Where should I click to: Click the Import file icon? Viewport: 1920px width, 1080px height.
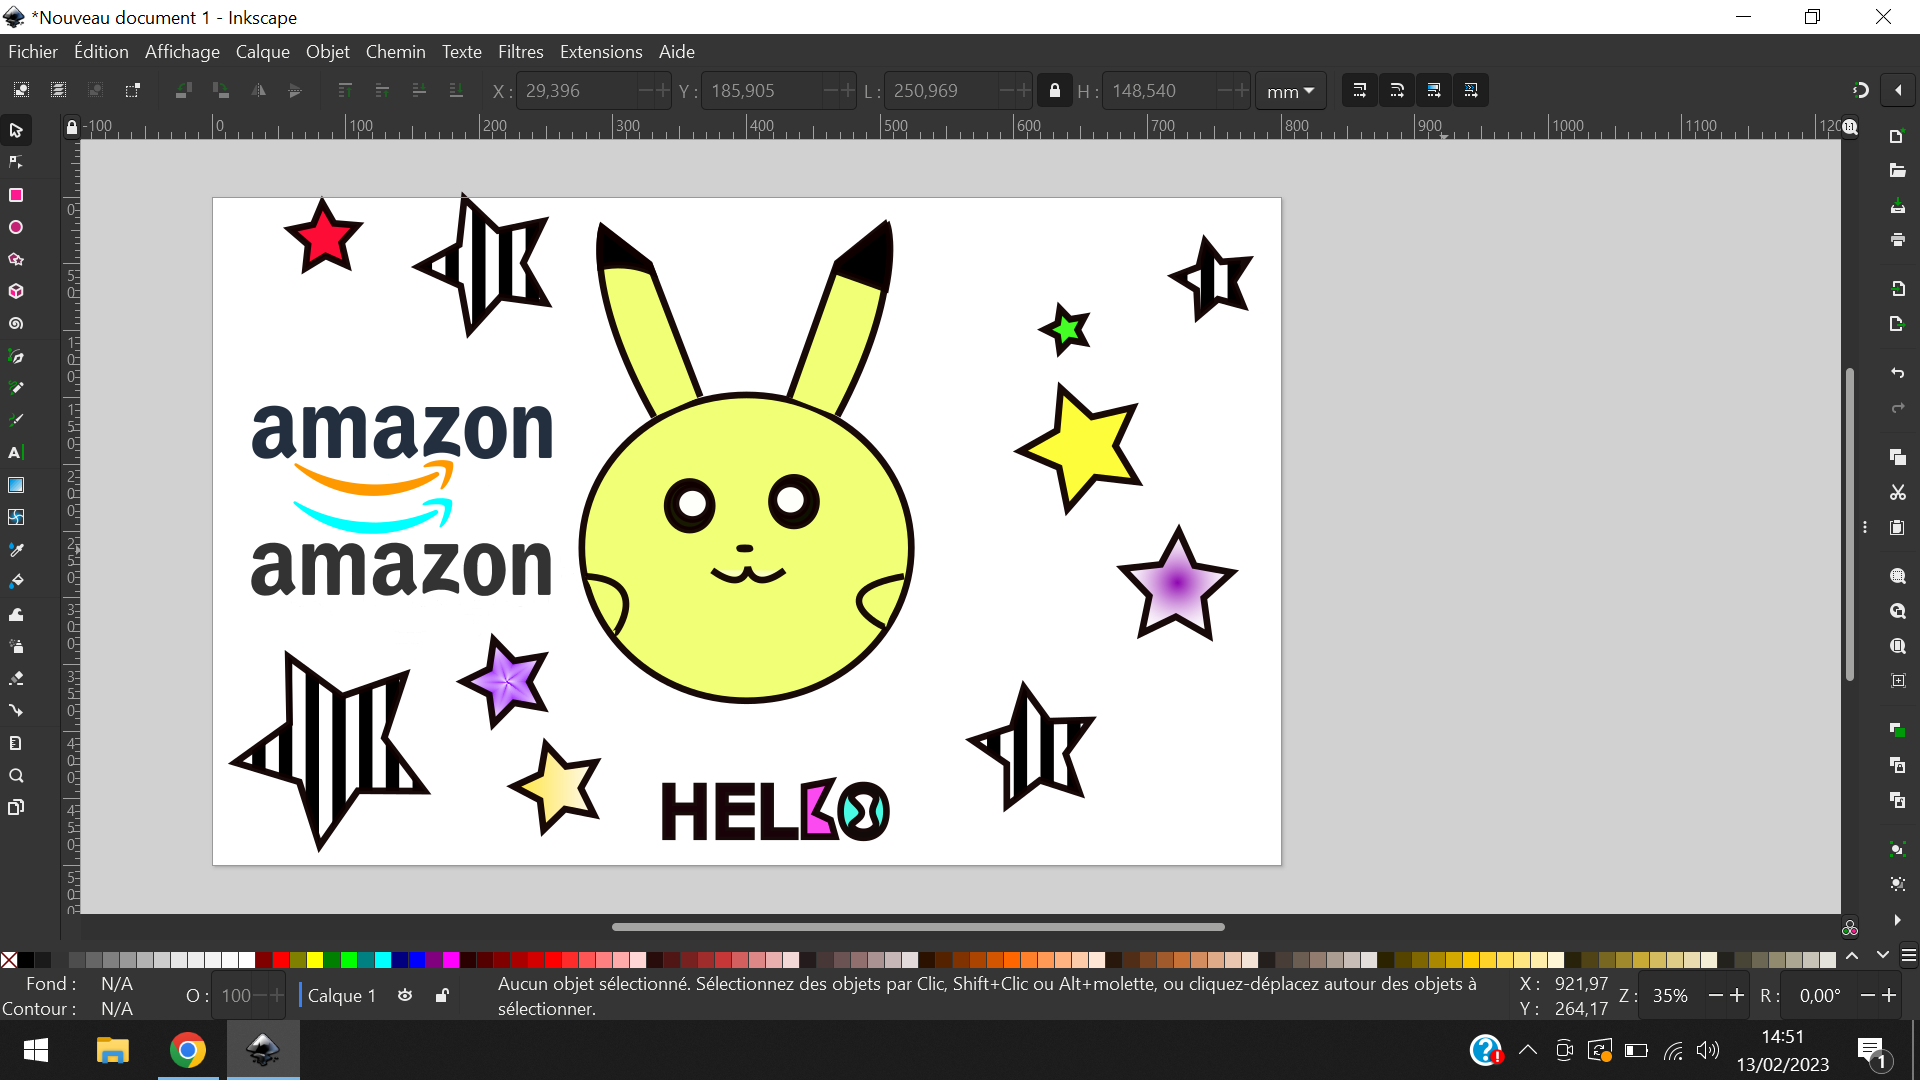(1897, 289)
